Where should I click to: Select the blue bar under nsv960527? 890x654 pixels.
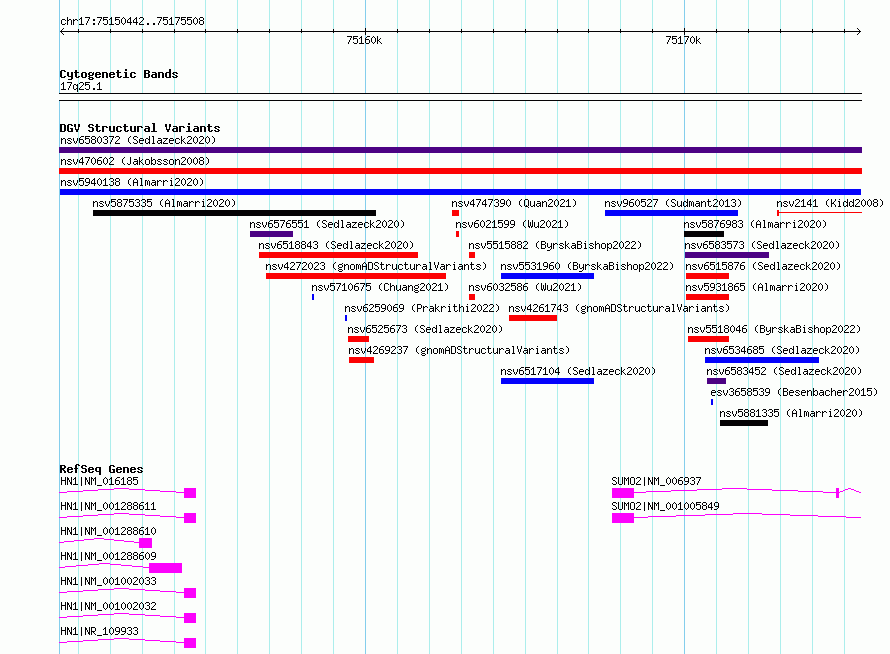coord(671,213)
